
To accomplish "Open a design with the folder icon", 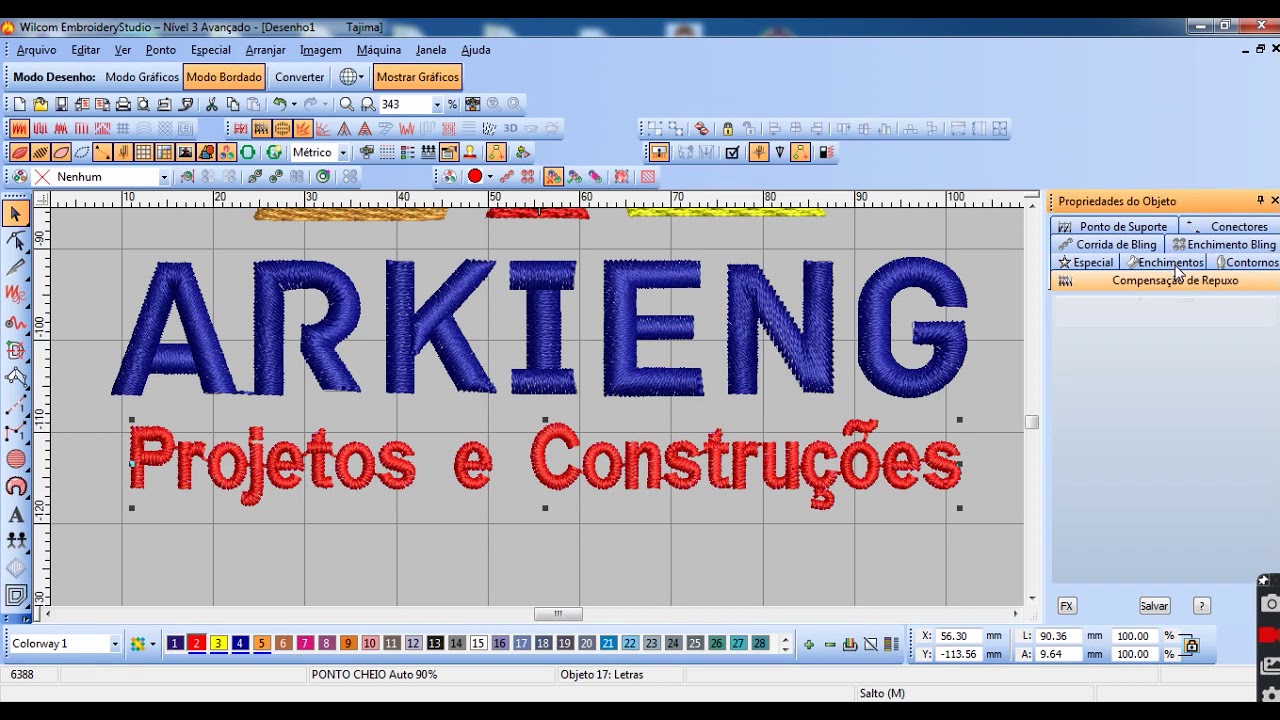I will point(40,104).
